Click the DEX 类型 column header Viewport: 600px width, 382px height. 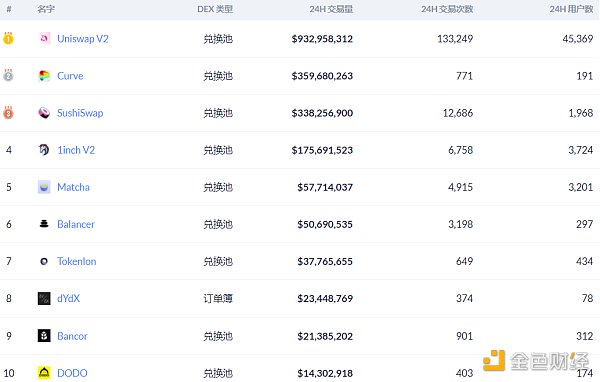tap(215, 9)
